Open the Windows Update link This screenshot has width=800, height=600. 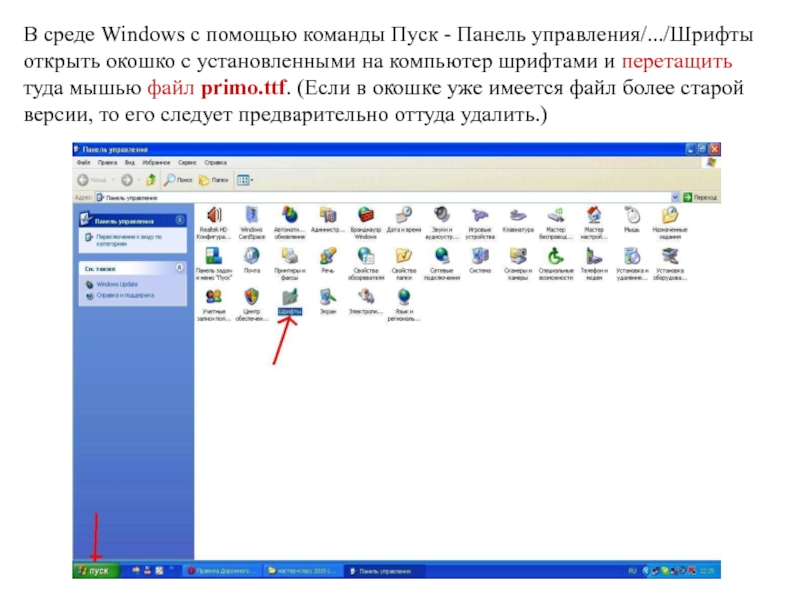pyautogui.click(x=117, y=284)
